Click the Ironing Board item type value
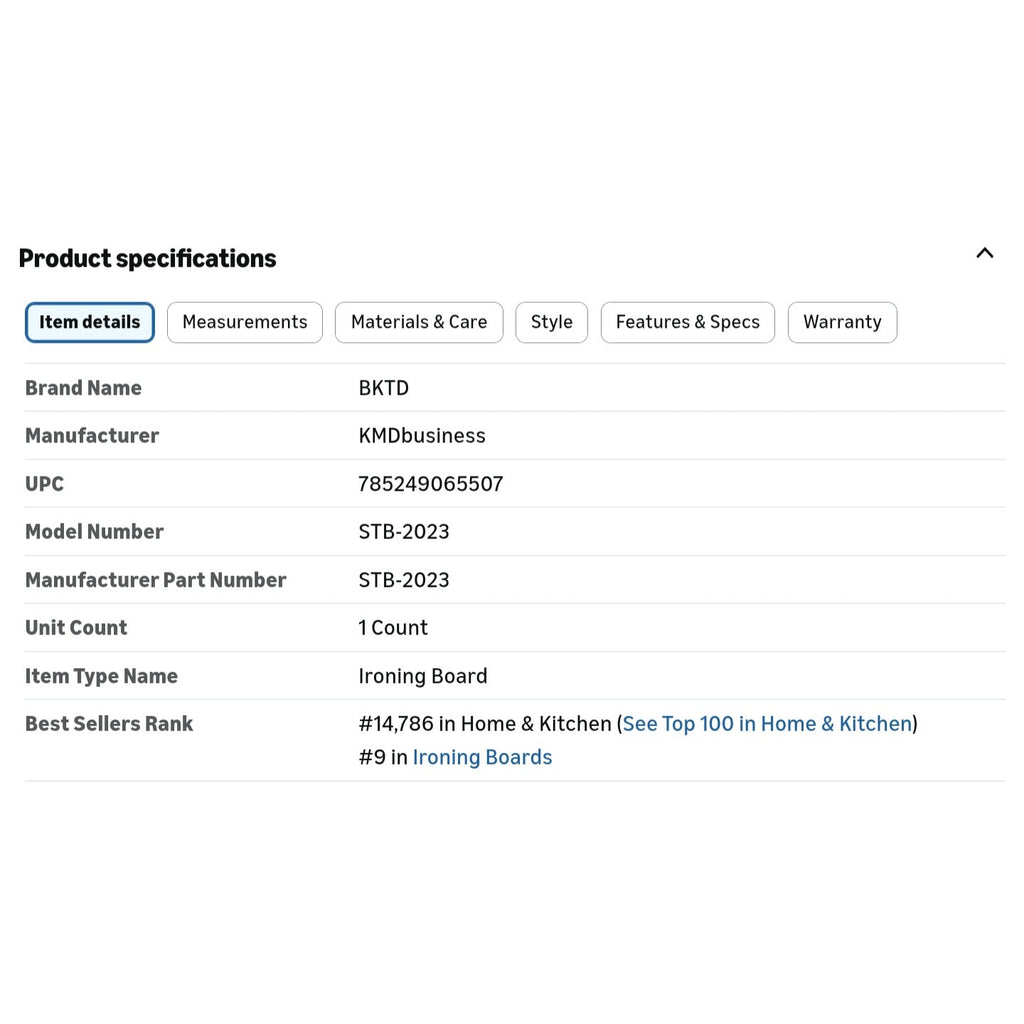 (x=423, y=676)
